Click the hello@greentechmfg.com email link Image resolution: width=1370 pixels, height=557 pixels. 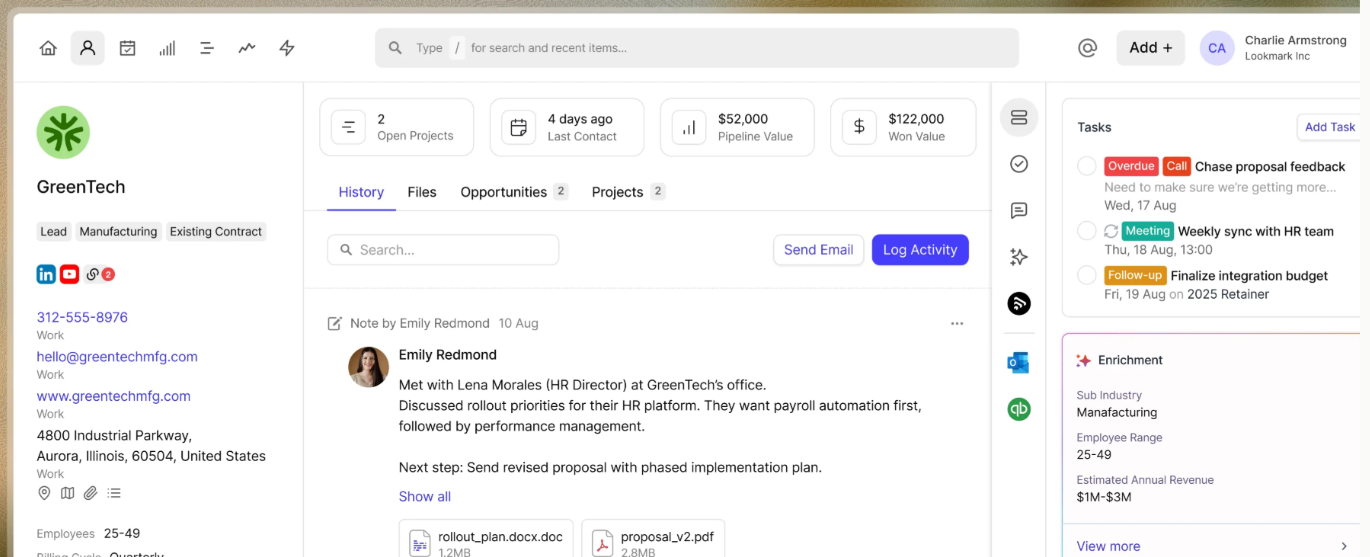point(117,356)
